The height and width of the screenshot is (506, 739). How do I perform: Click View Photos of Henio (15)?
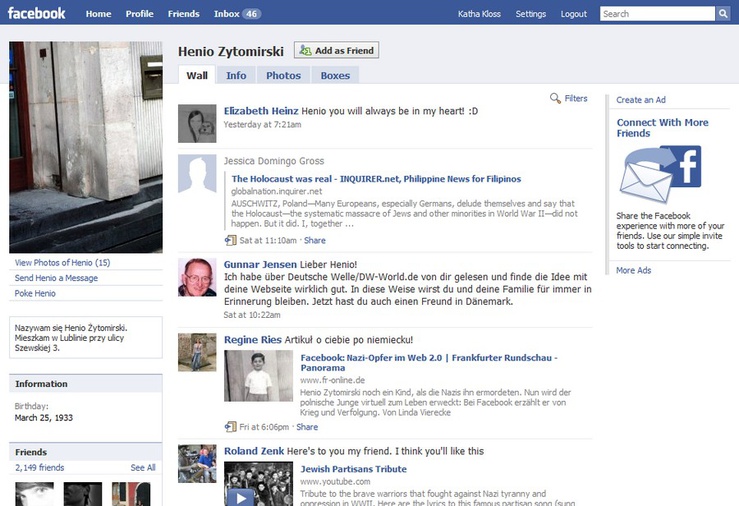point(62,262)
